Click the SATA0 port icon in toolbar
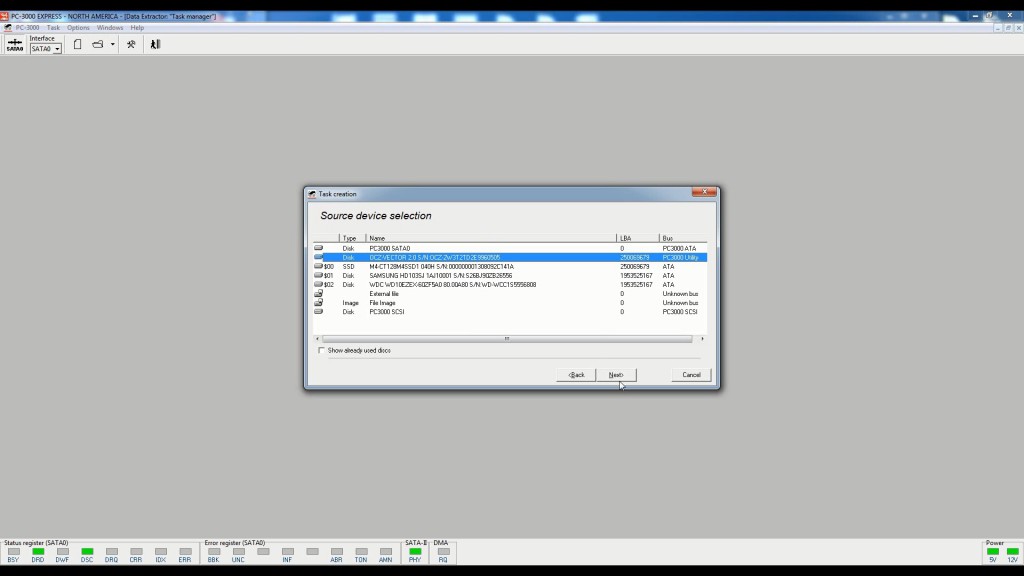The width and height of the screenshot is (1024, 576). 15,44
